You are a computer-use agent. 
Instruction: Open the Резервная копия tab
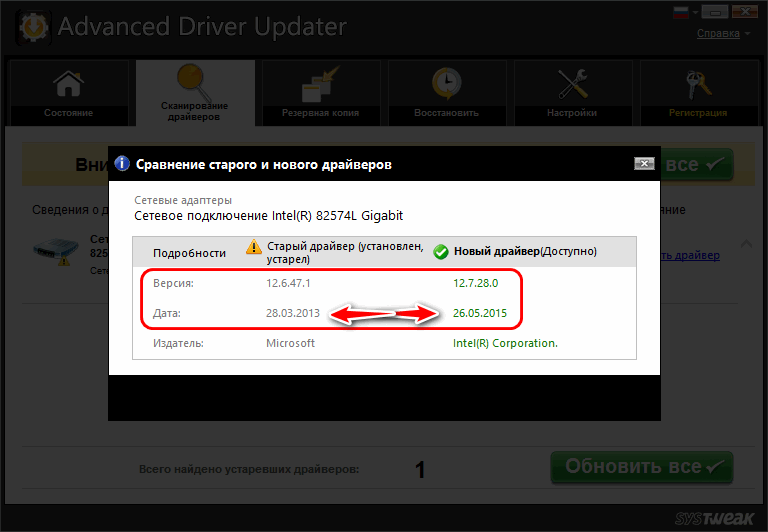(x=321, y=93)
